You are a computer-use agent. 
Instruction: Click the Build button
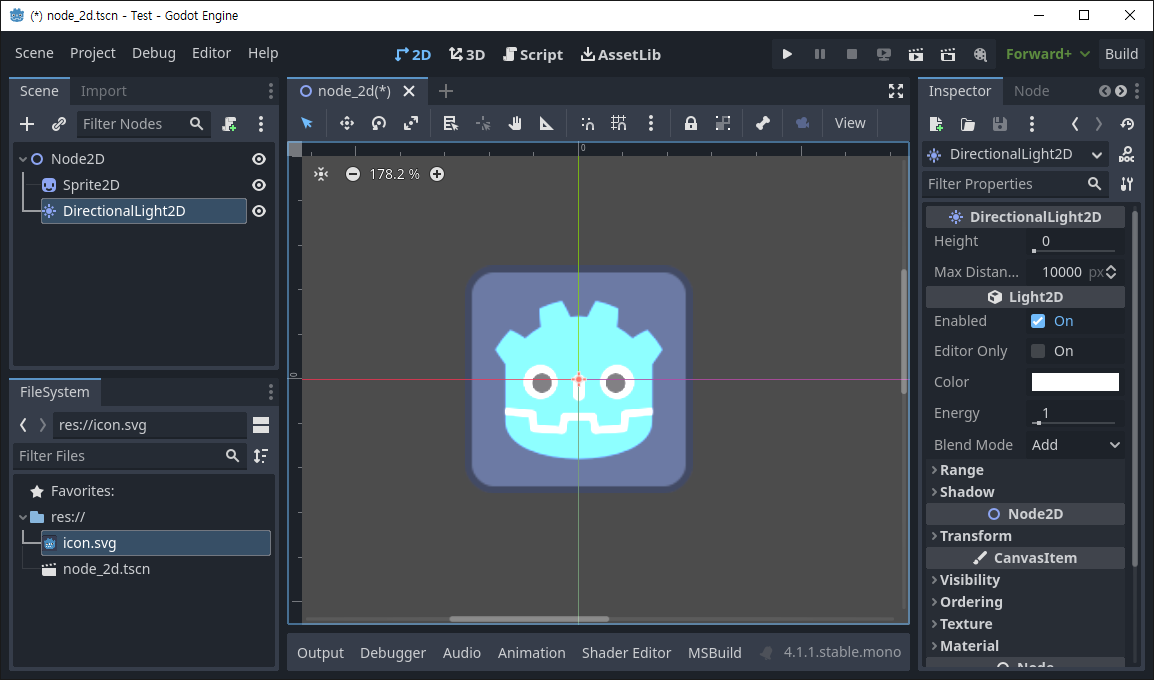tap(1121, 54)
